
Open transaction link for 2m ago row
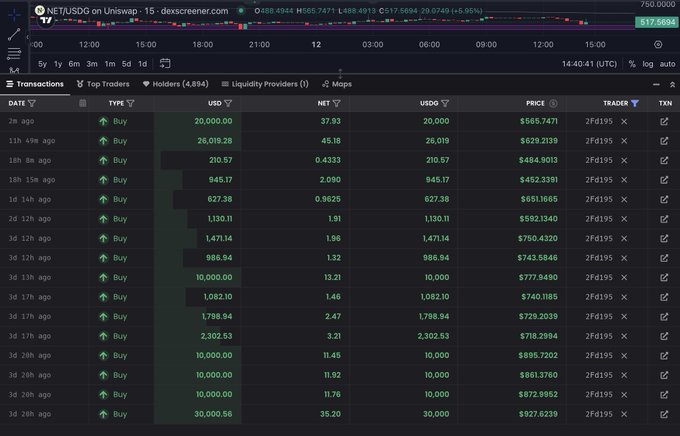664,121
